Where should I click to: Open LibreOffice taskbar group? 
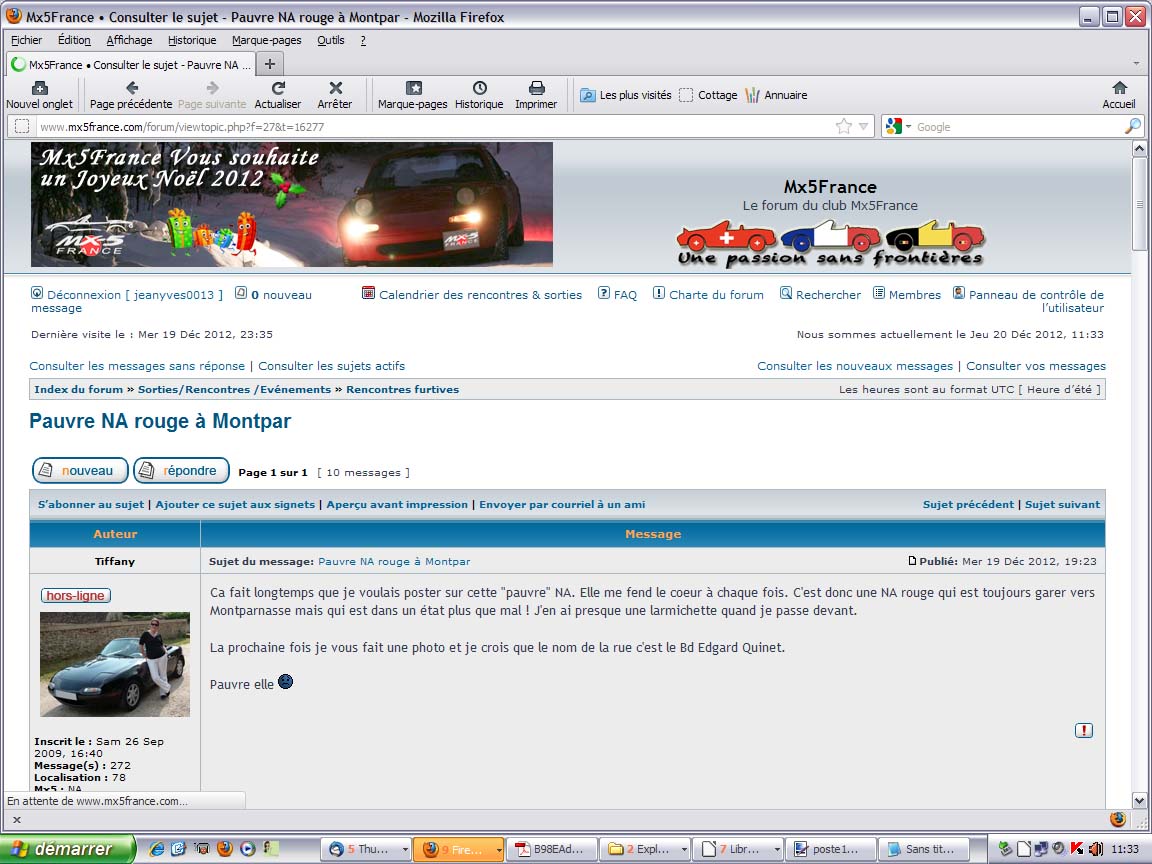[737, 849]
